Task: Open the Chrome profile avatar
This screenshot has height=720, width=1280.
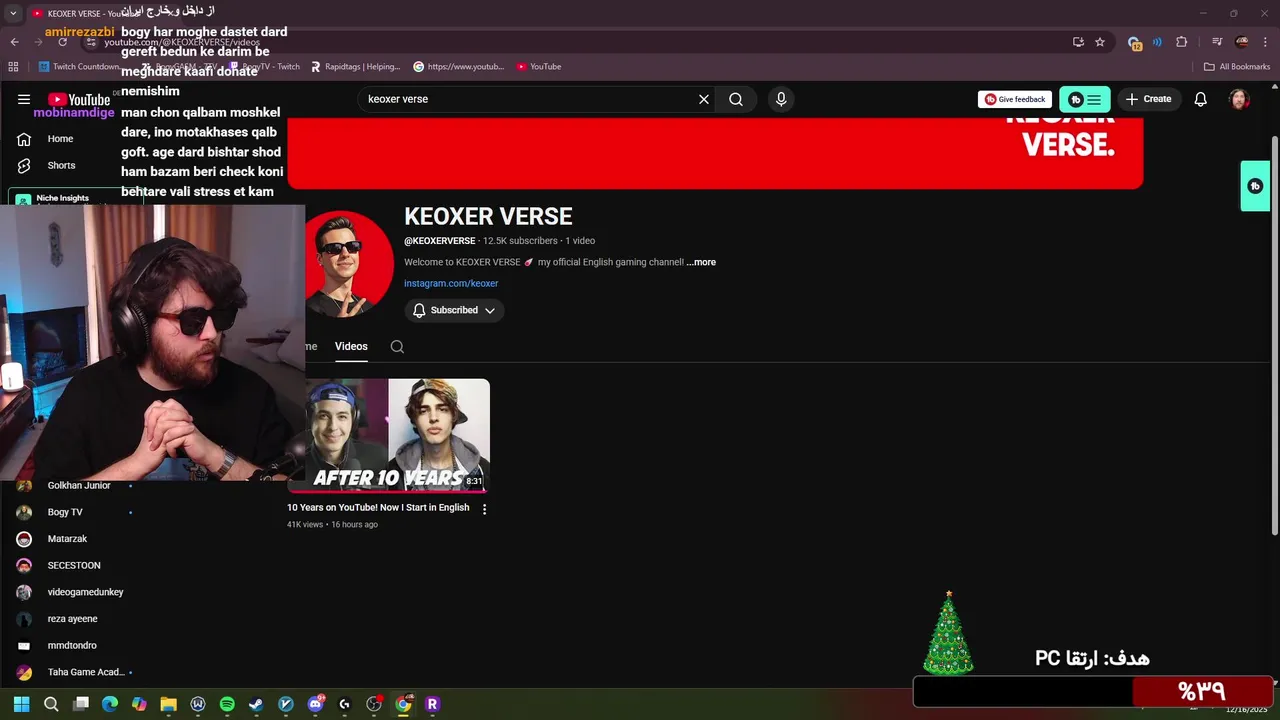Action: coord(1242,42)
